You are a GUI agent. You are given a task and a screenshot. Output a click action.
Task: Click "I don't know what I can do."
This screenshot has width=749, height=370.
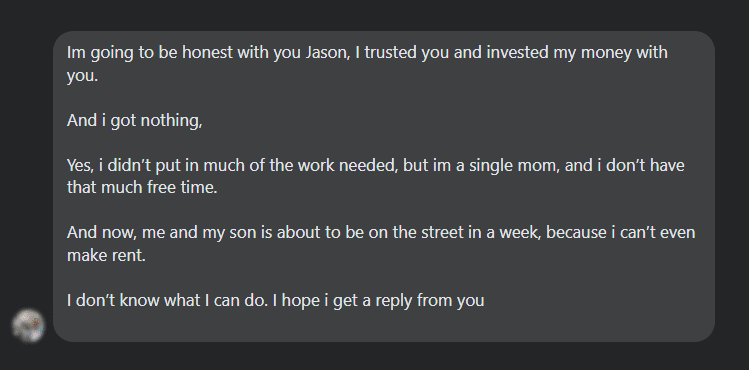167,301
